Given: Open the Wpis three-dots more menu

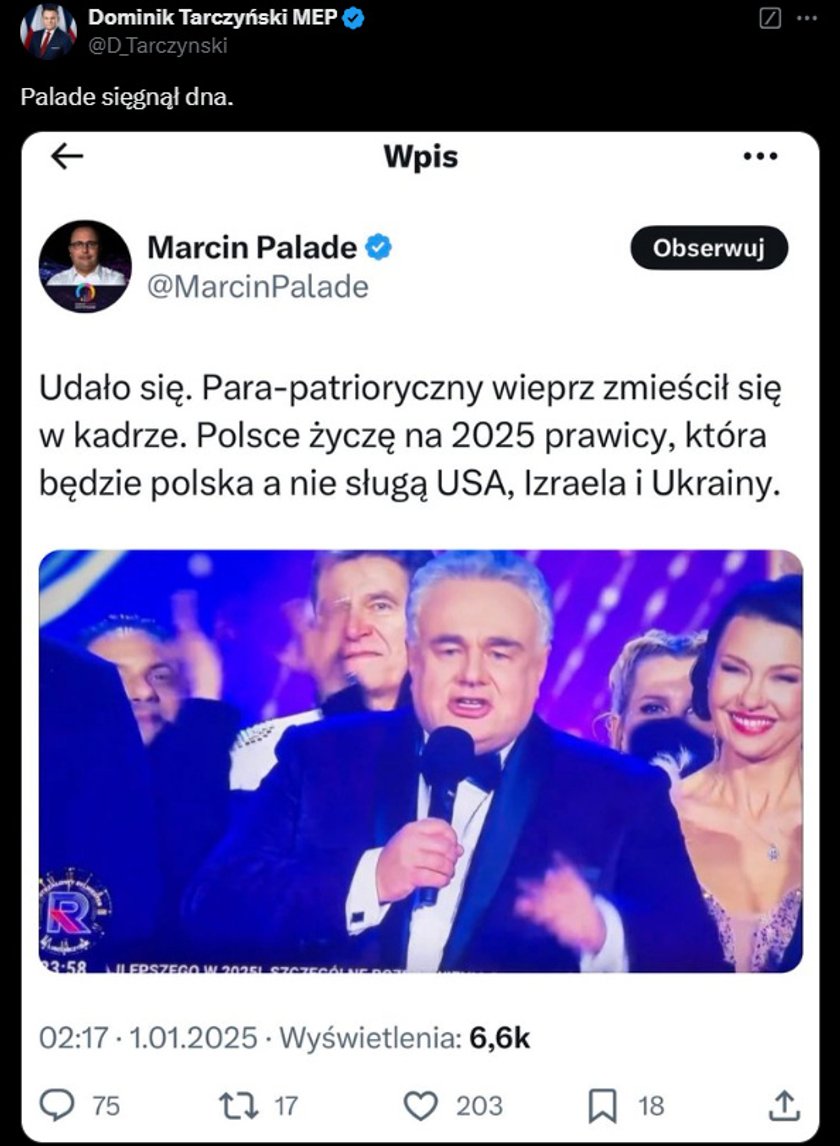Looking at the screenshot, I should tap(760, 156).
